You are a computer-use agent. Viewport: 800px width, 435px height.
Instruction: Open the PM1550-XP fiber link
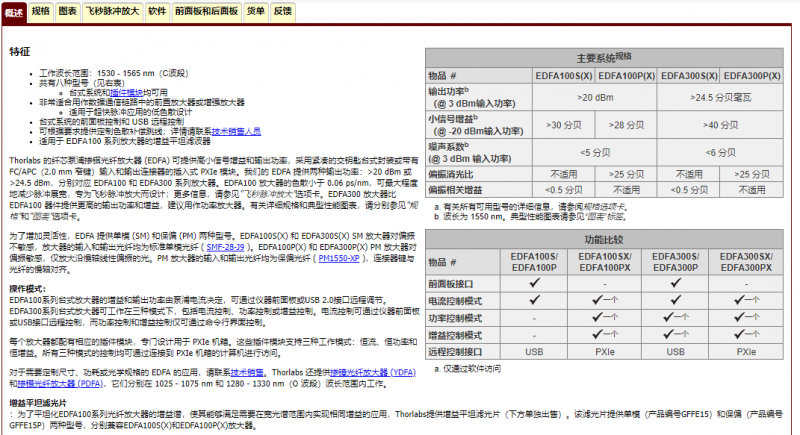click(339, 258)
